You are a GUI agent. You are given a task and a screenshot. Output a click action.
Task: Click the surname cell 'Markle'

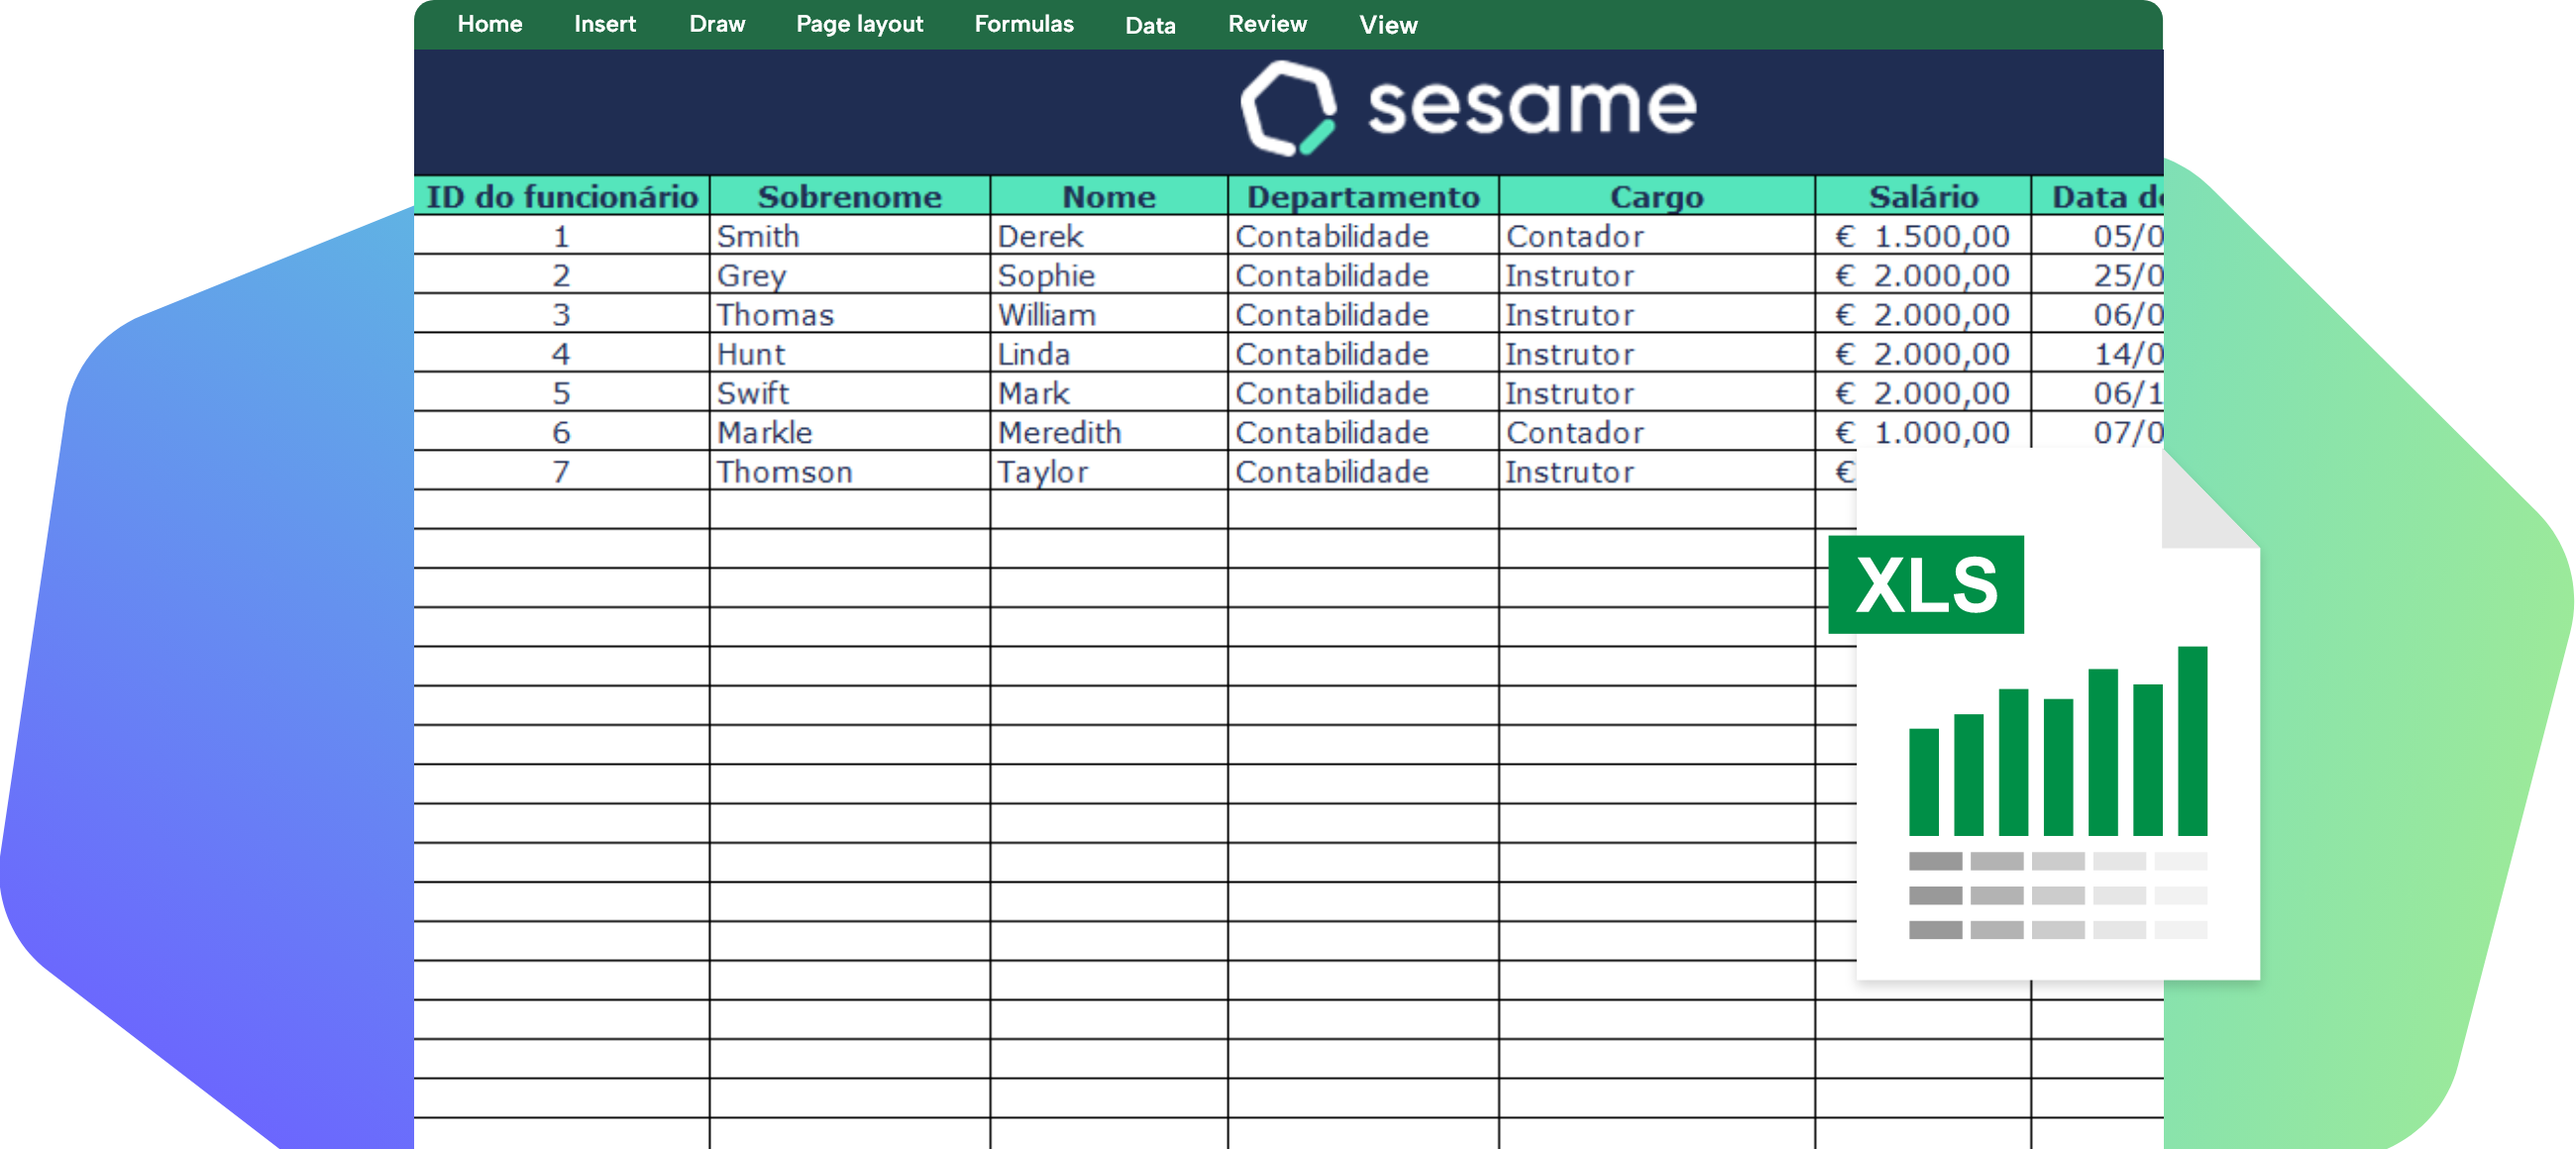[850, 432]
